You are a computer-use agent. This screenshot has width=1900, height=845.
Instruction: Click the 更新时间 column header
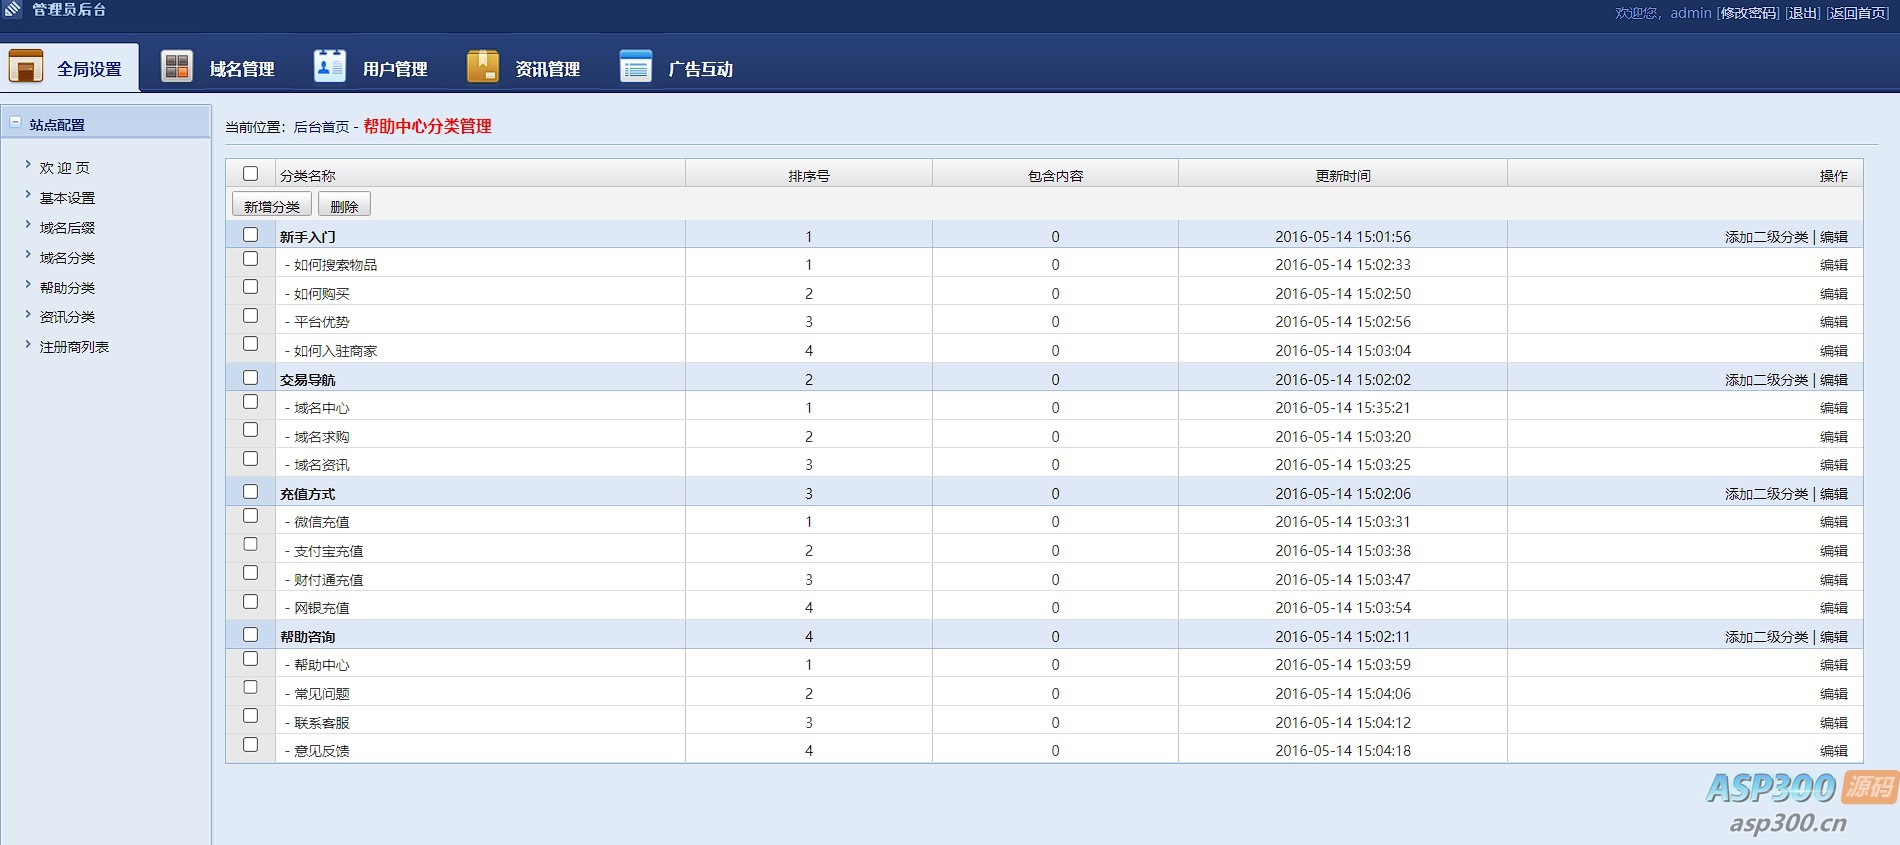coord(1343,176)
